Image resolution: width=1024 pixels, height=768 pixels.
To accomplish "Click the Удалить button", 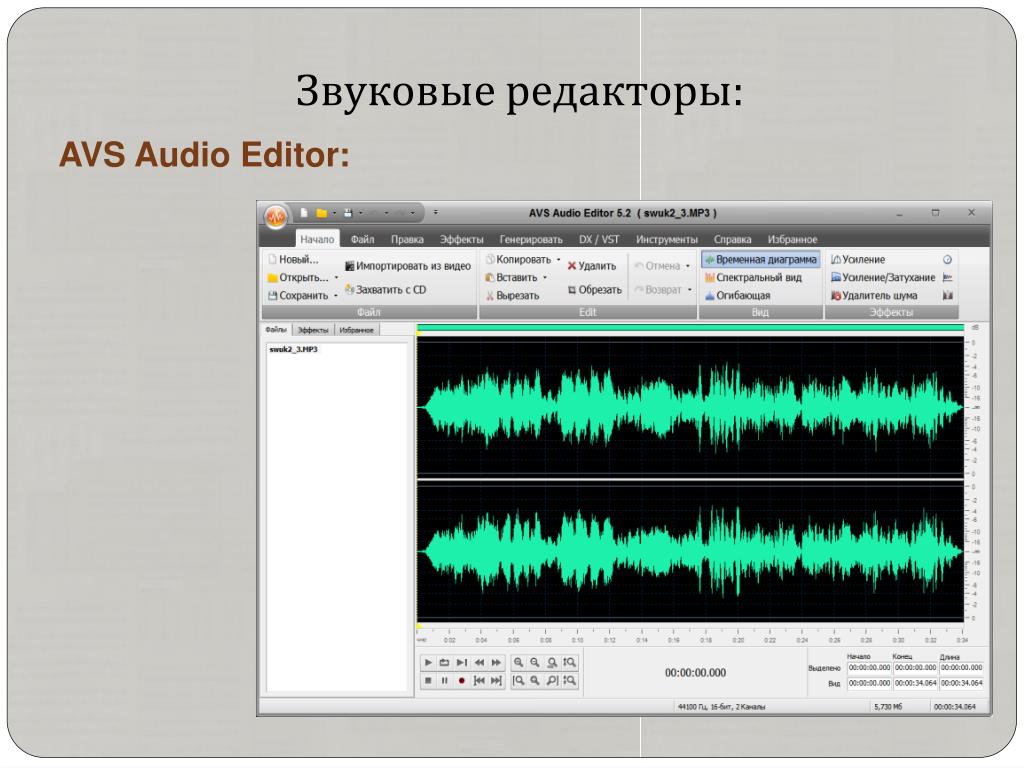I will coord(592,266).
